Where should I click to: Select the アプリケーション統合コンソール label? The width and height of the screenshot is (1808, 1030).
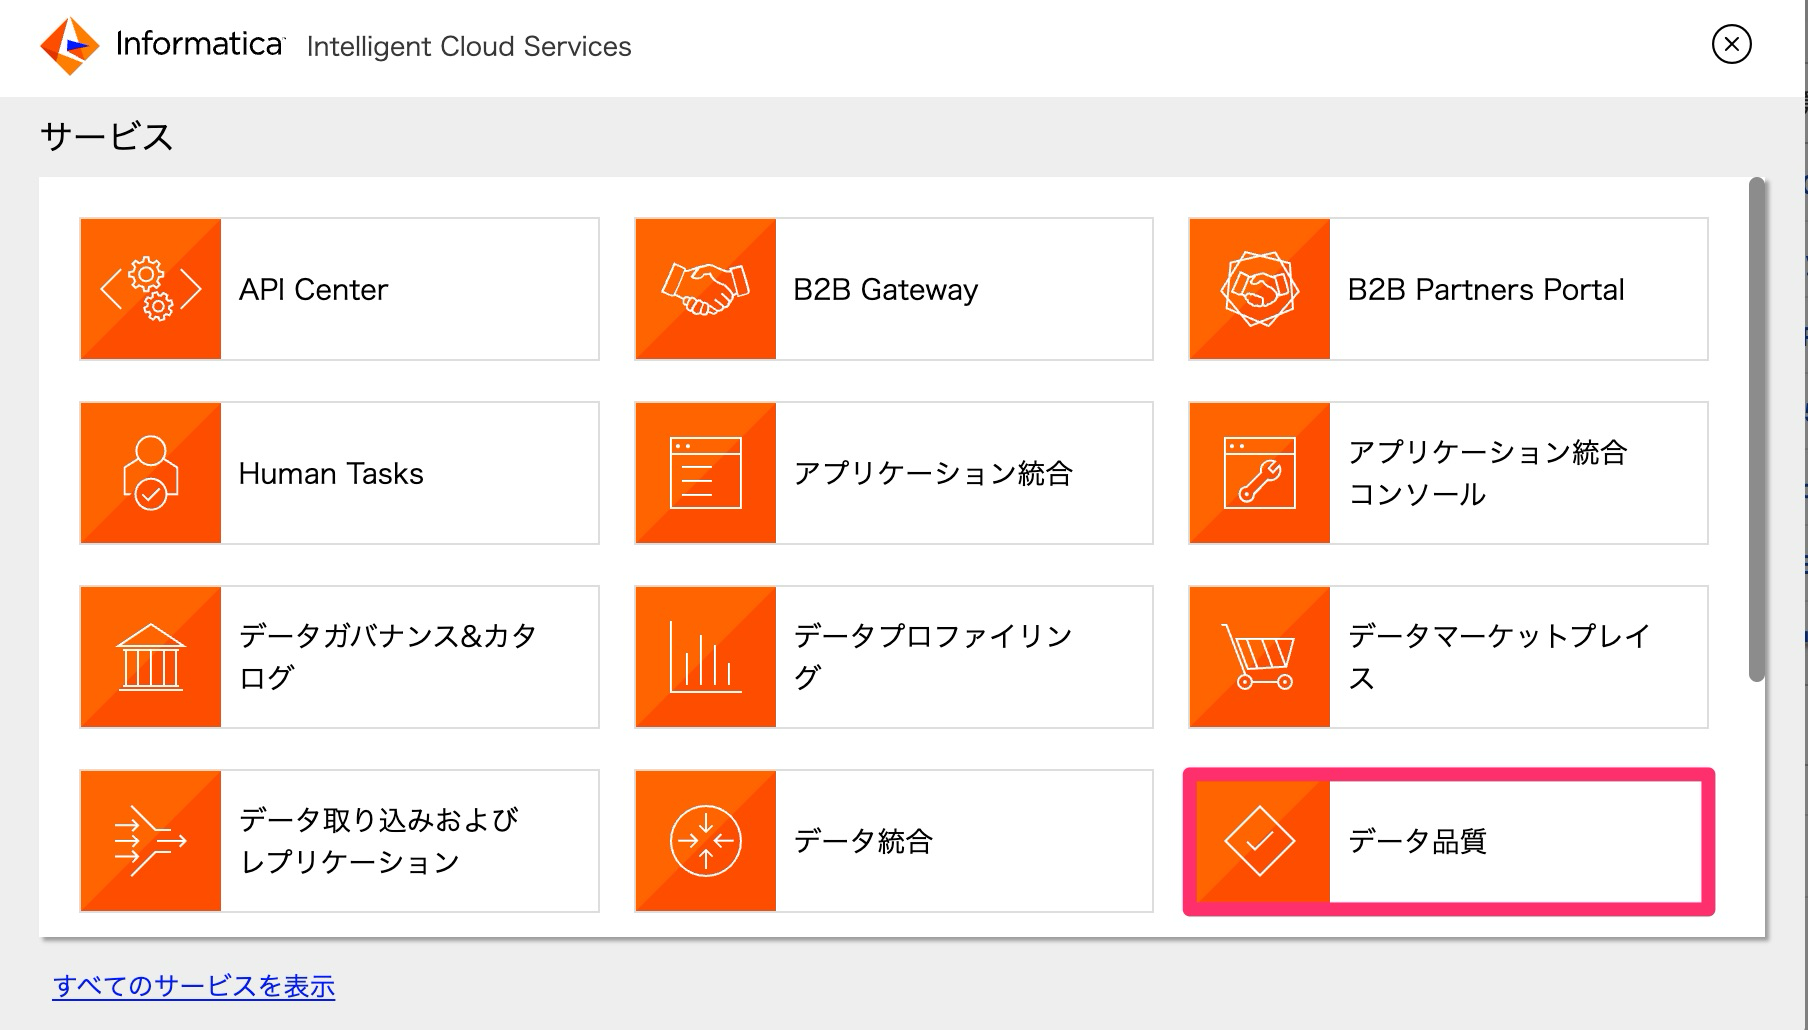[1487, 473]
